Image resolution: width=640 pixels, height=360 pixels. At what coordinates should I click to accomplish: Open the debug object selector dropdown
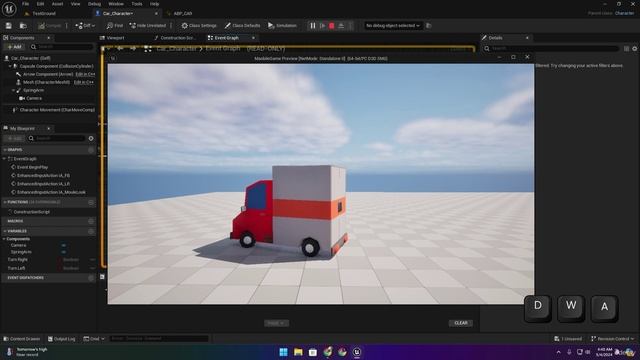coord(393,26)
